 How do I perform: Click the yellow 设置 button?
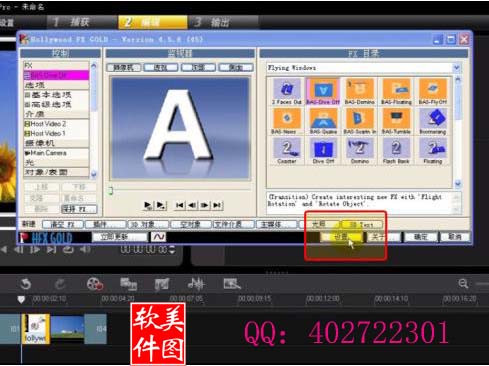click(x=341, y=237)
